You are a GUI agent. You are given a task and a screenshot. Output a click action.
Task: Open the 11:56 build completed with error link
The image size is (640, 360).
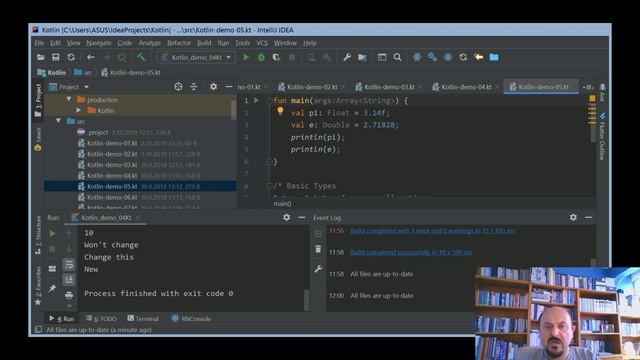[x=432, y=231]
